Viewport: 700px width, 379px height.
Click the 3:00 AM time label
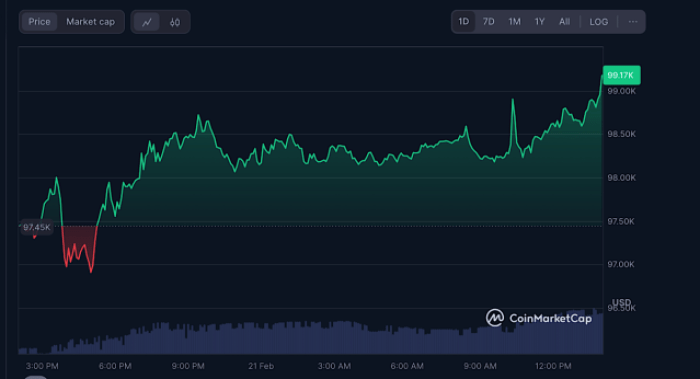tap(334, 366)
